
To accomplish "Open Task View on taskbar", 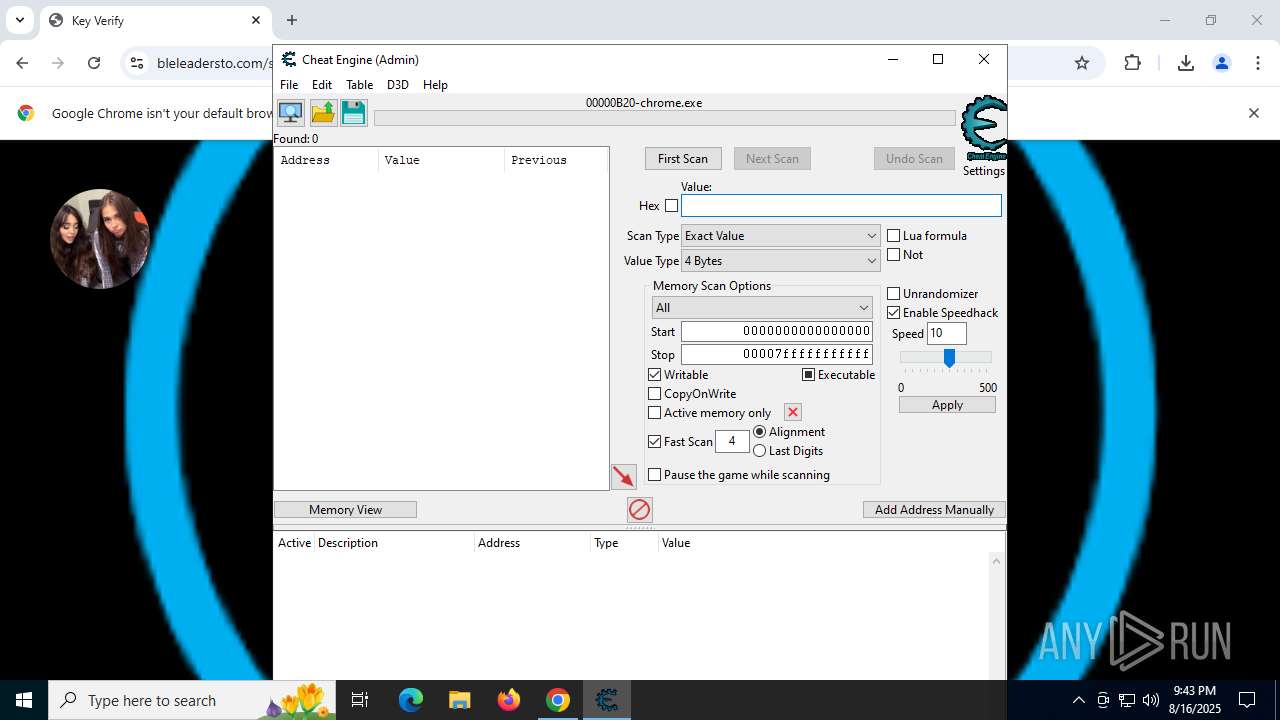I will pyautogui.click(x=360, y=700).
